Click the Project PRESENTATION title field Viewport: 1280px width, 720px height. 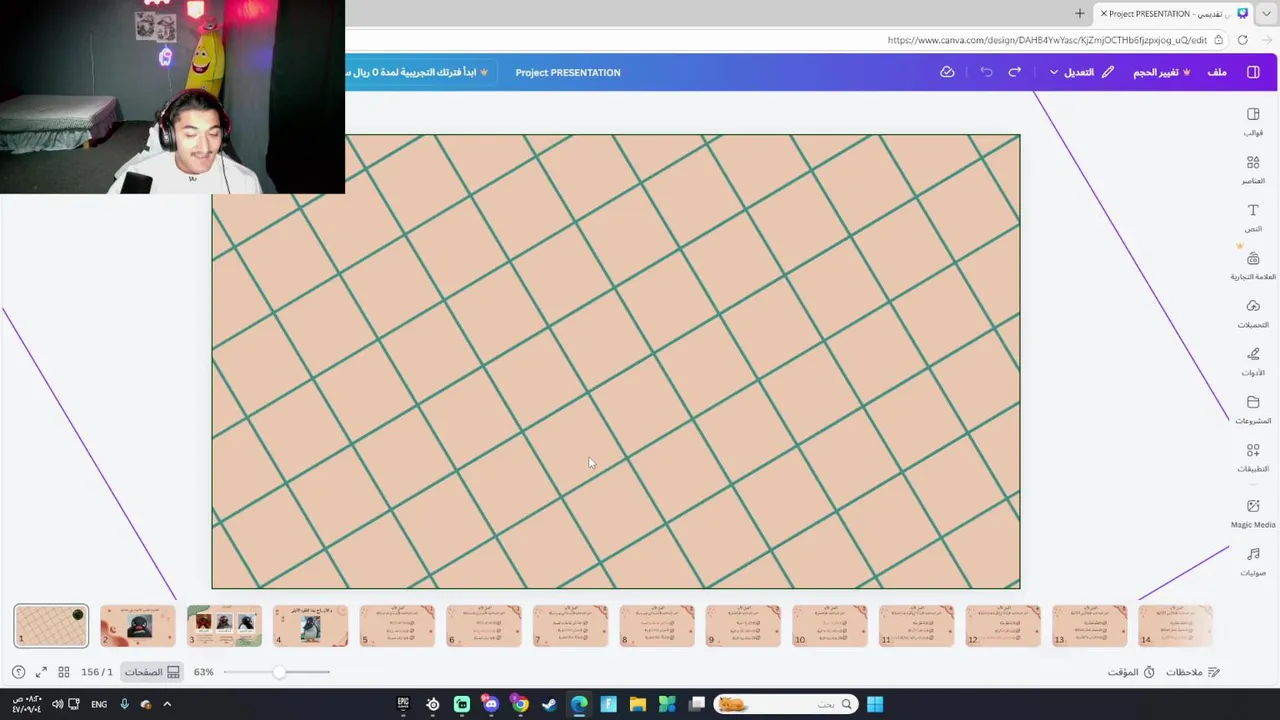click(x=568, y=72)
